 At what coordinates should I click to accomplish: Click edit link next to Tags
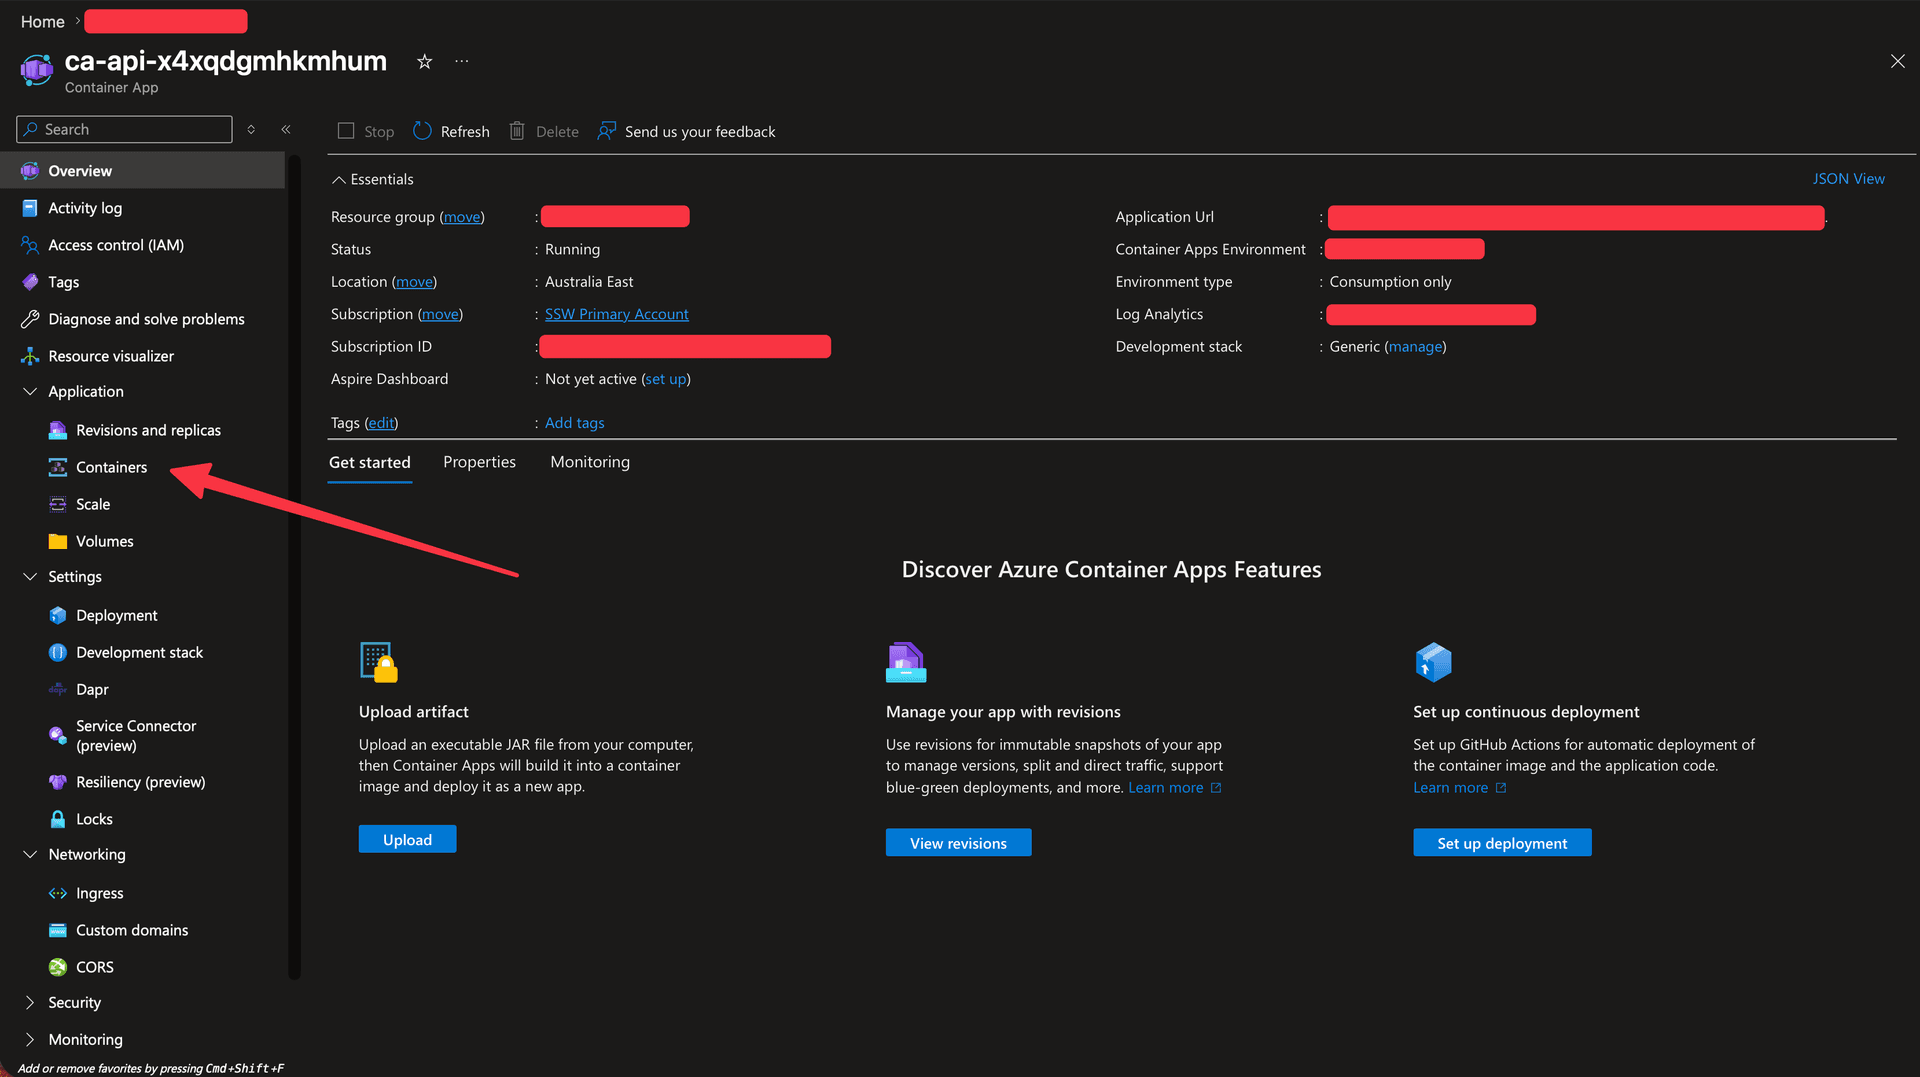click(x=381, y=423)
